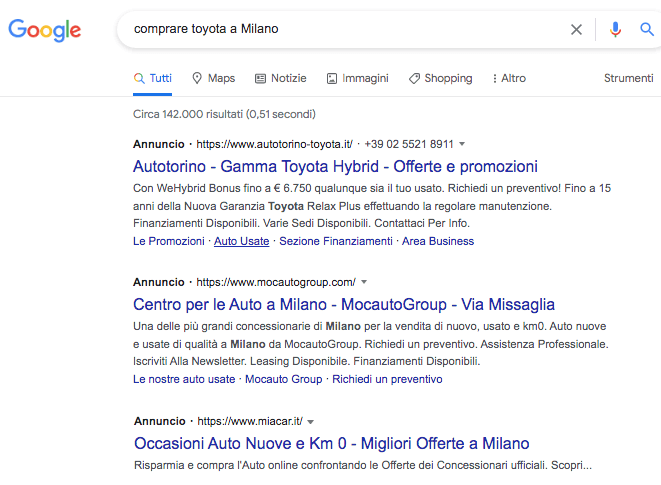Screen dimensions: 661x485
Task: Expand the miacar.it ad dropdown arrow
Action: 311,422
